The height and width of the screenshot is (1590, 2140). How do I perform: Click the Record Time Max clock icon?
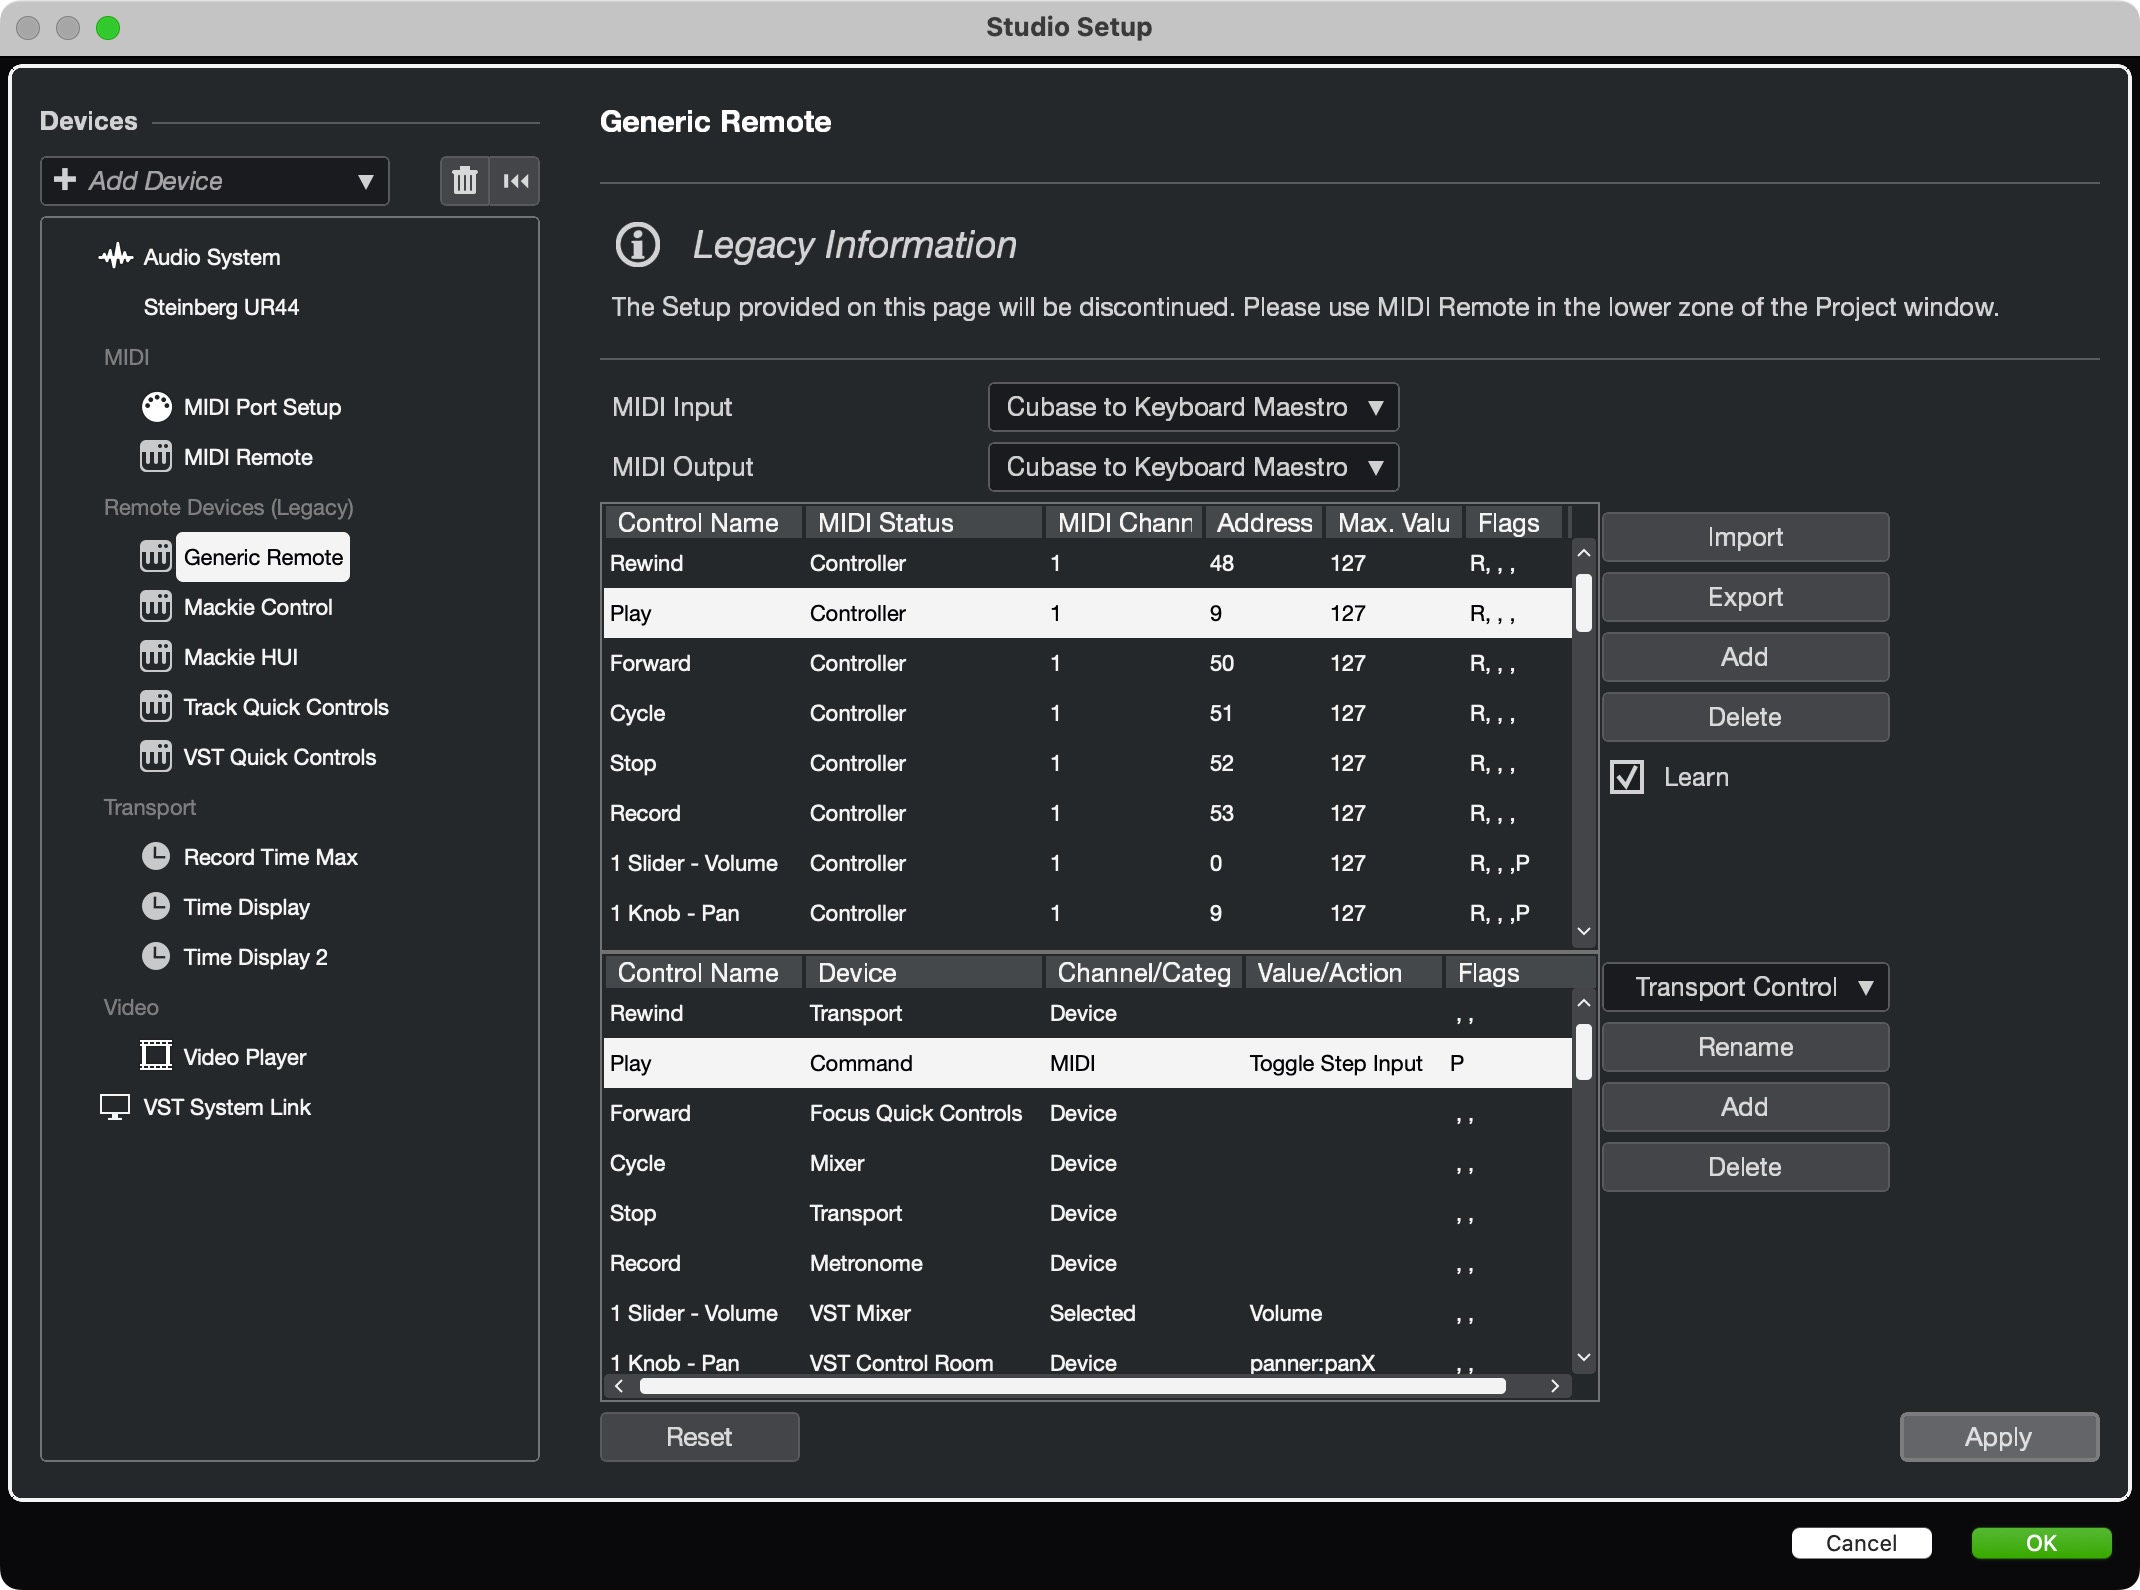(x=156, y=857)
